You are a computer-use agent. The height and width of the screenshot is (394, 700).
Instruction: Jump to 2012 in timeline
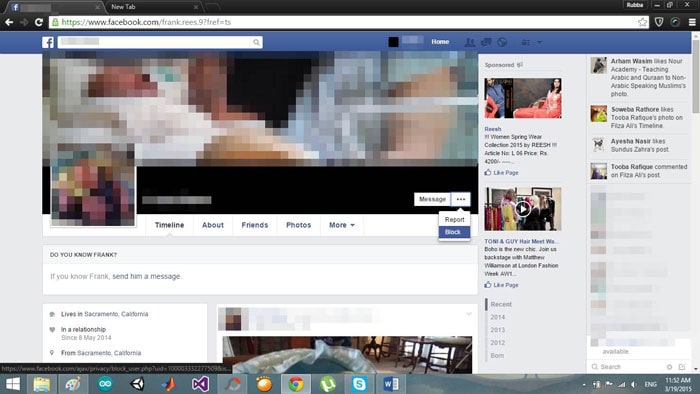[498, 343]
